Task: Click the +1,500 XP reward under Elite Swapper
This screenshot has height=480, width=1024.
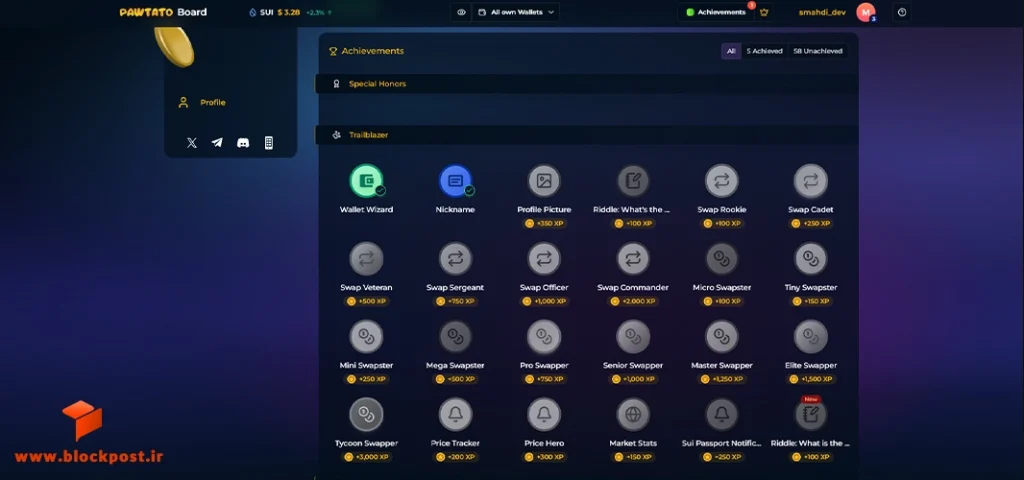Action: pyautogui.click(x=810, y=379)
